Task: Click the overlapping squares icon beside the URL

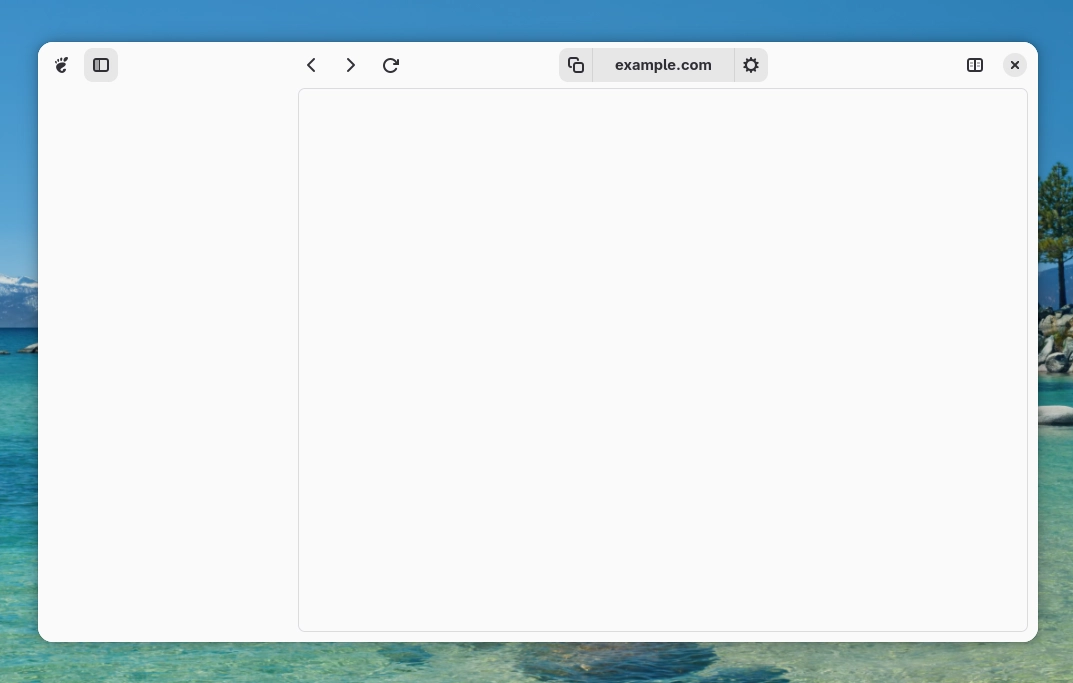Action: coord(576,65)
